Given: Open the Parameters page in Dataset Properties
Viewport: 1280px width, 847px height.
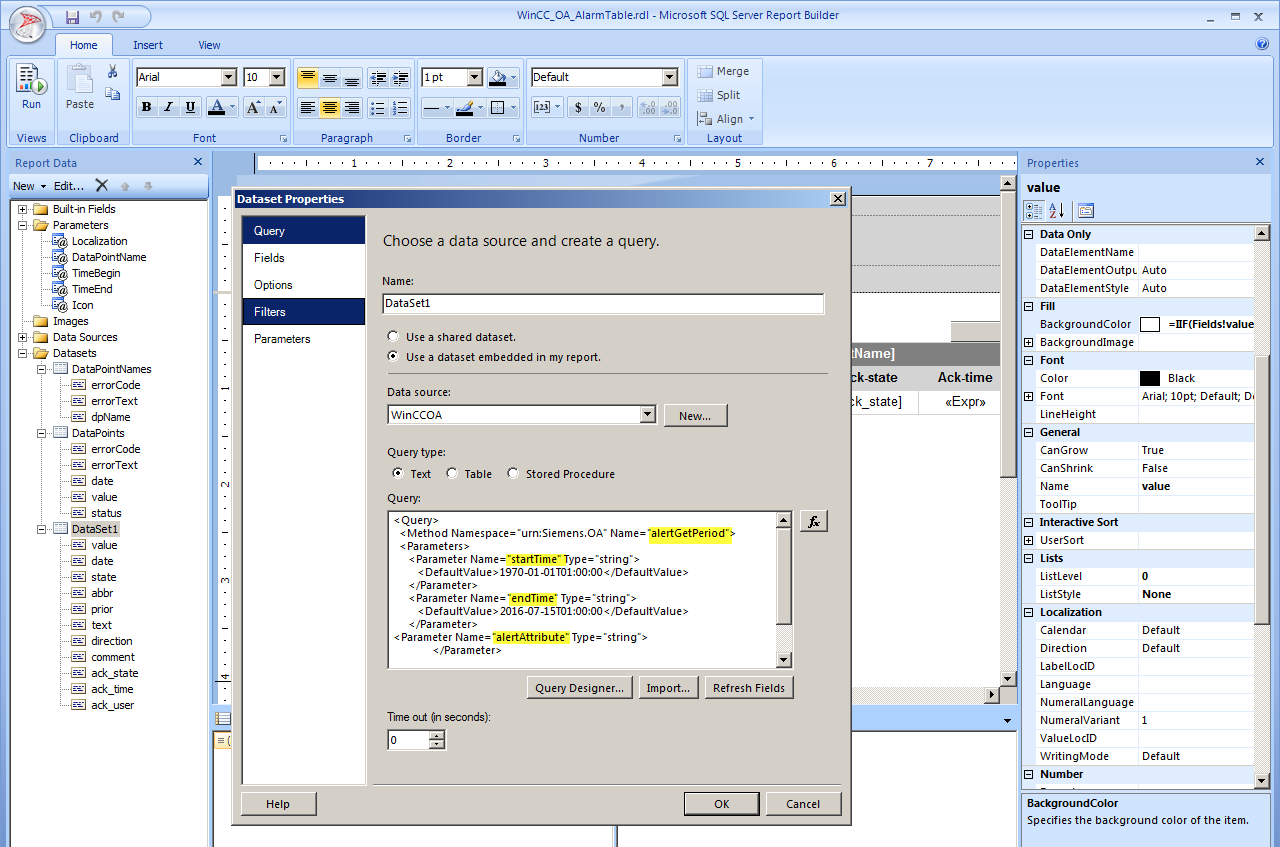Looking at the screenshot, I should [x=304, y=339].
